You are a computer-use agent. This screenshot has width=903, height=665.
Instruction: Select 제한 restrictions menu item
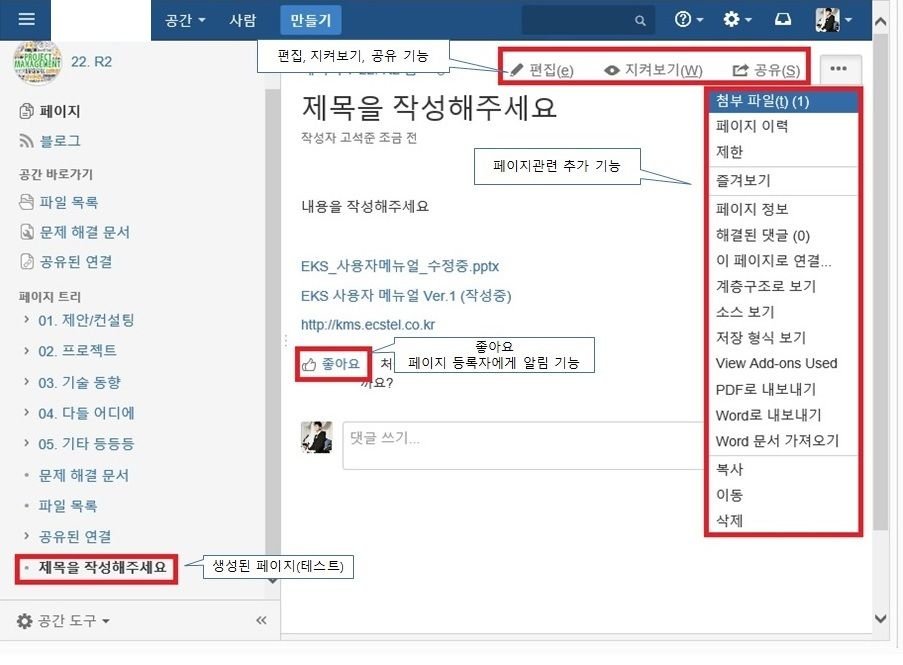(783, 152)
